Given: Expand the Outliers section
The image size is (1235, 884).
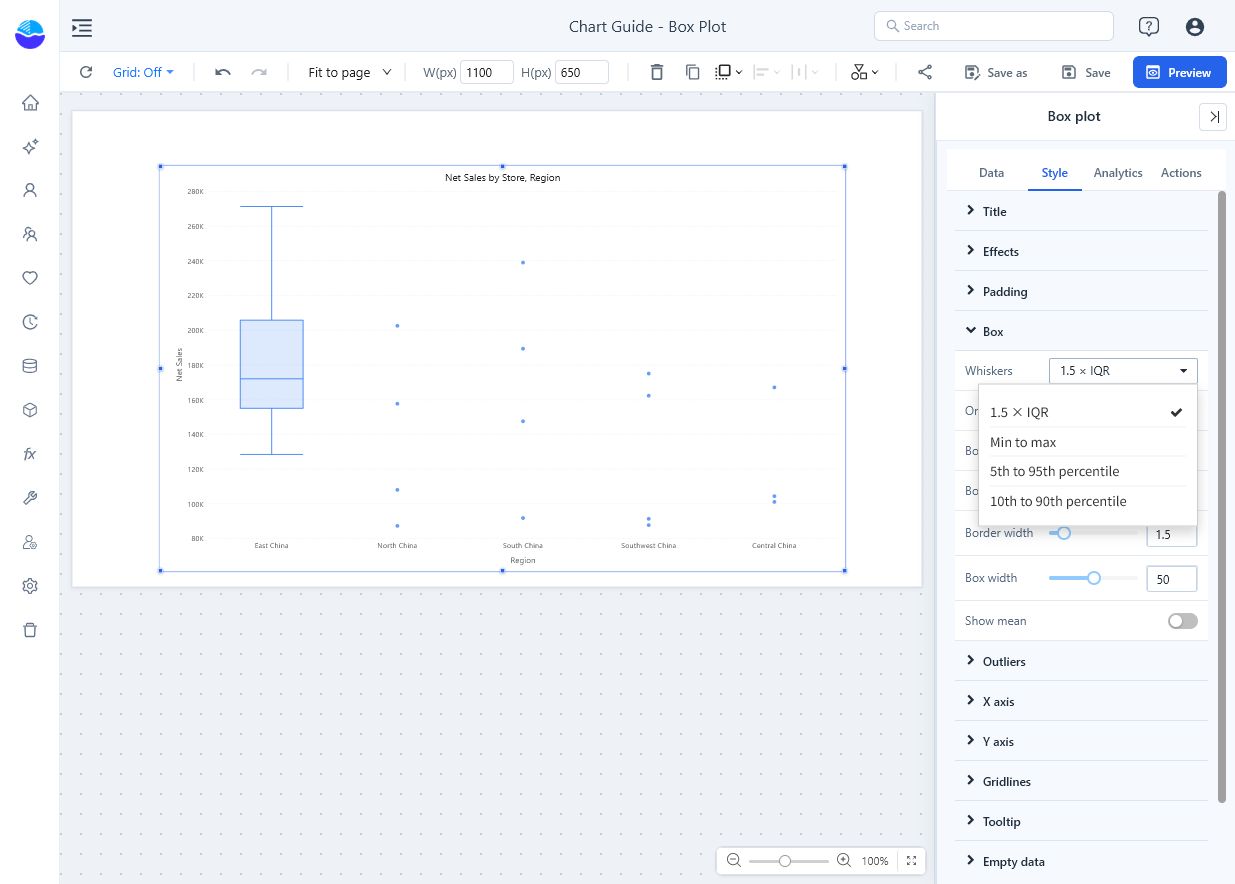Looking at the screenshot, I should 1081,661.
